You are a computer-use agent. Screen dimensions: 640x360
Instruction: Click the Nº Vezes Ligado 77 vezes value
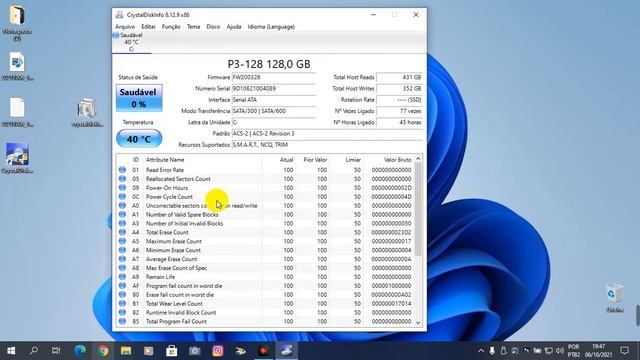point(399,111)
